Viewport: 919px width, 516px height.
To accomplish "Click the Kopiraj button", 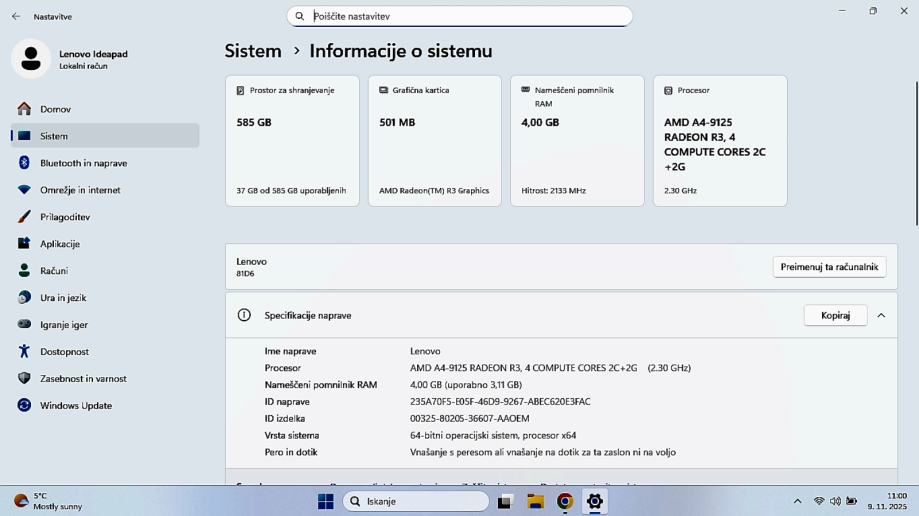I will 835,315.
